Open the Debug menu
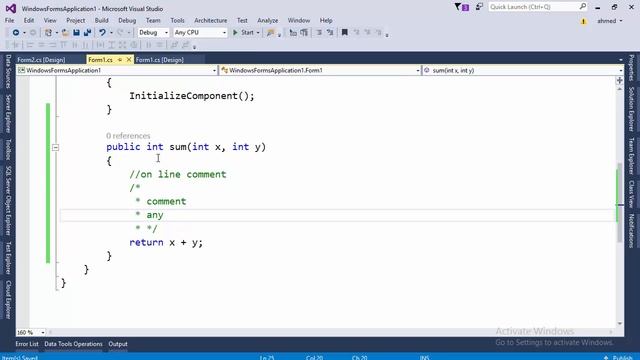This screenshot has height=360, width=640. pyautogui.click(x=127, y=20)
